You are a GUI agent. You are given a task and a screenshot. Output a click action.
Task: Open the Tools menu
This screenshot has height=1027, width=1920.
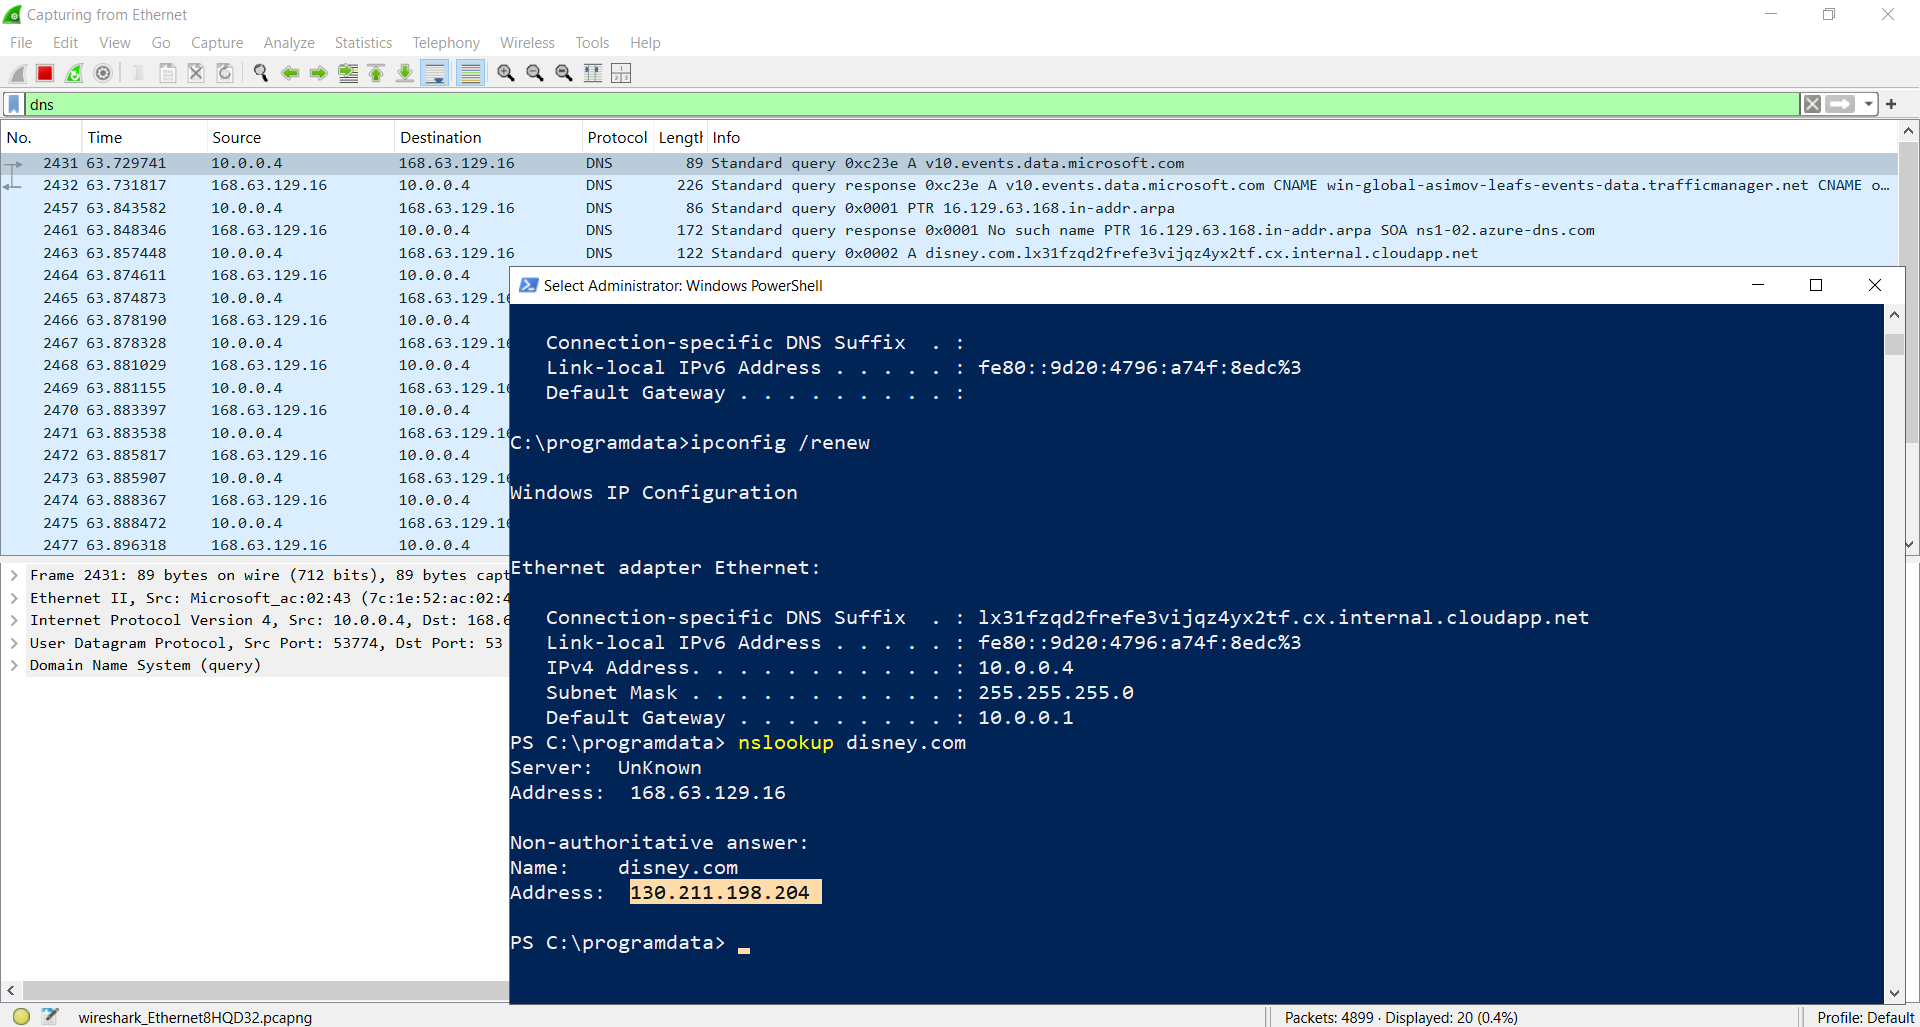tap(592, 43)
